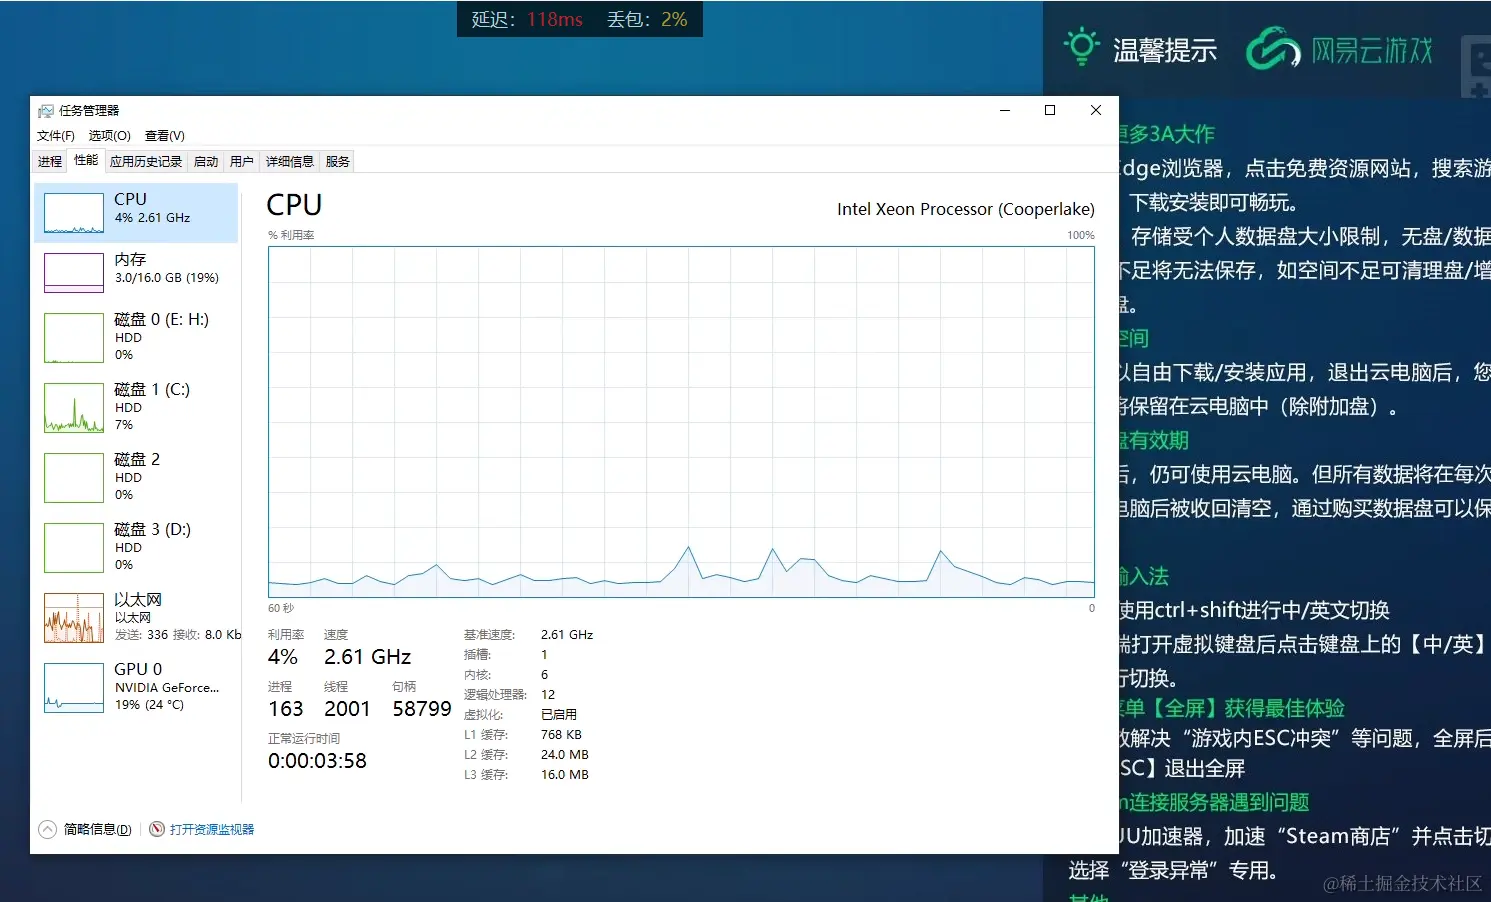Select the GPU 0 NVIDIA GeForce entry

tap(137, 687)
